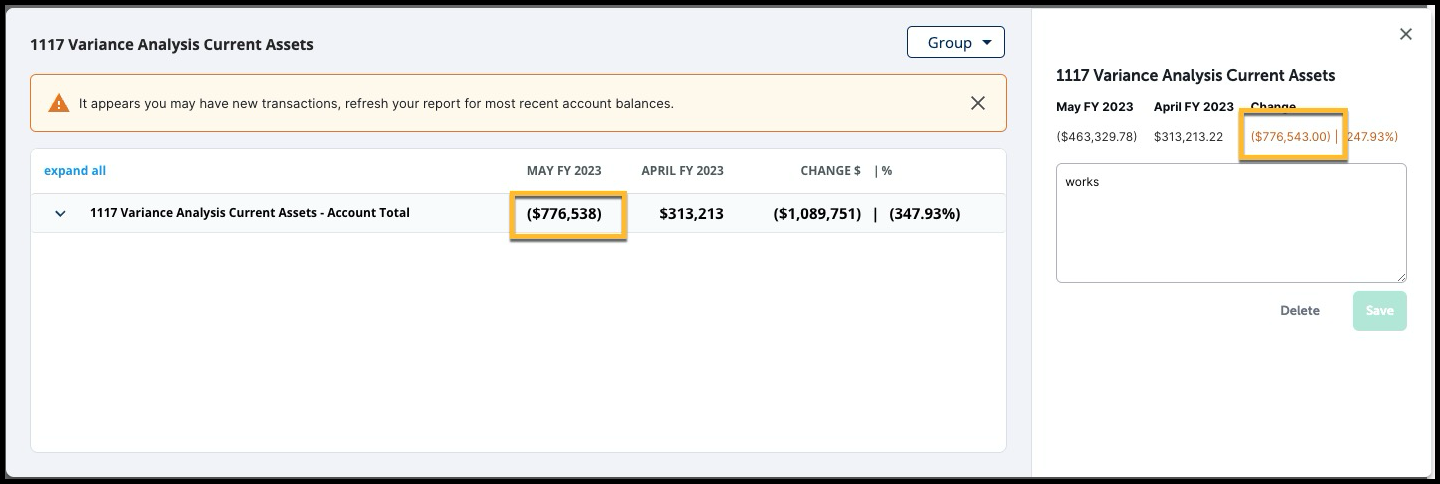1440x484 pixels.
Task: Click the ($776,543.00) change in side panel
Action: [x=1291, y=137]
